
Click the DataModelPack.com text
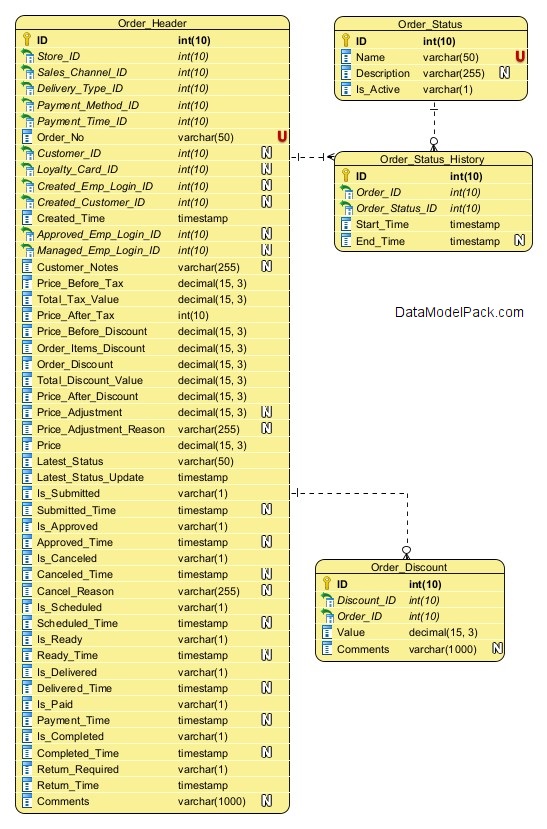click(459, 312)
